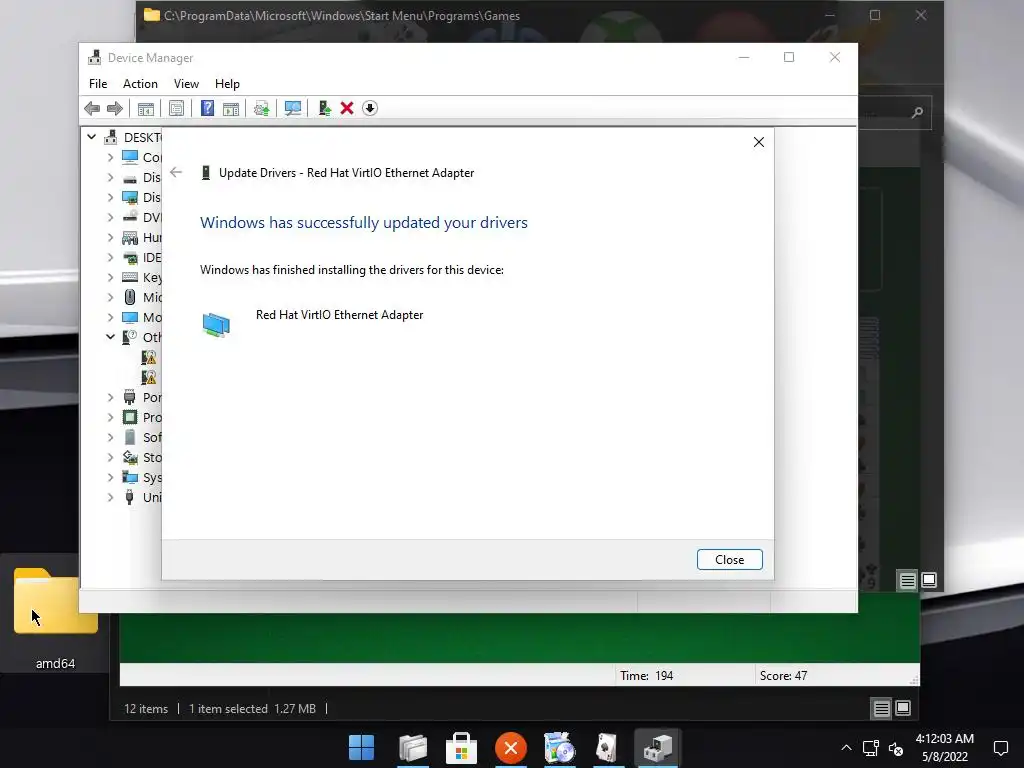Viewport: 1024px width, 768px height.
Task: Click the Forward arrow in Device Manager toolbar
Action: [114, 108]
